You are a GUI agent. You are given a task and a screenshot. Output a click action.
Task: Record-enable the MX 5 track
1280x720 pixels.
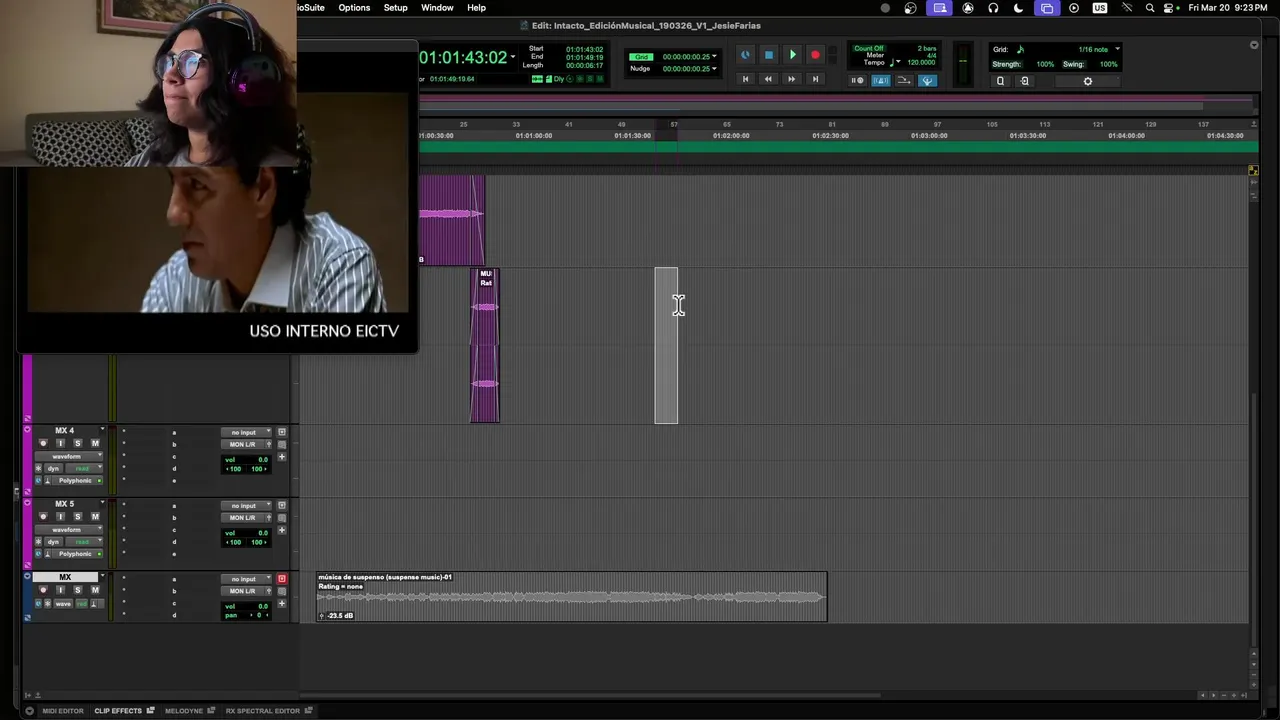point(43,517)
